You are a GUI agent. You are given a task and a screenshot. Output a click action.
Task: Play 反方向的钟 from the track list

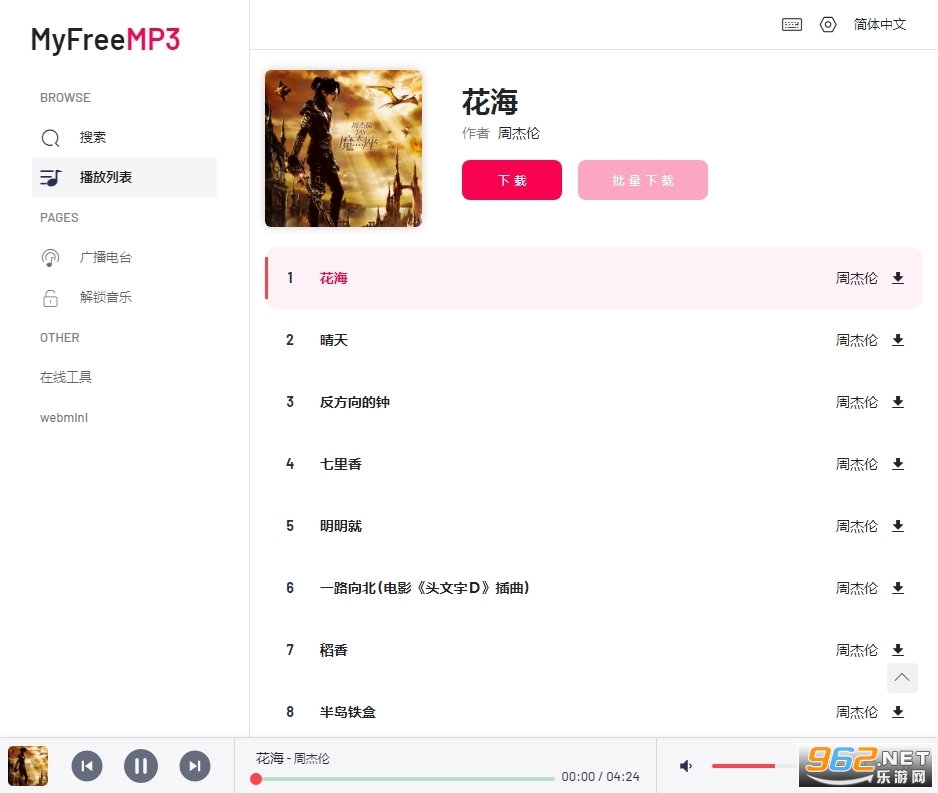coord(355,402)
